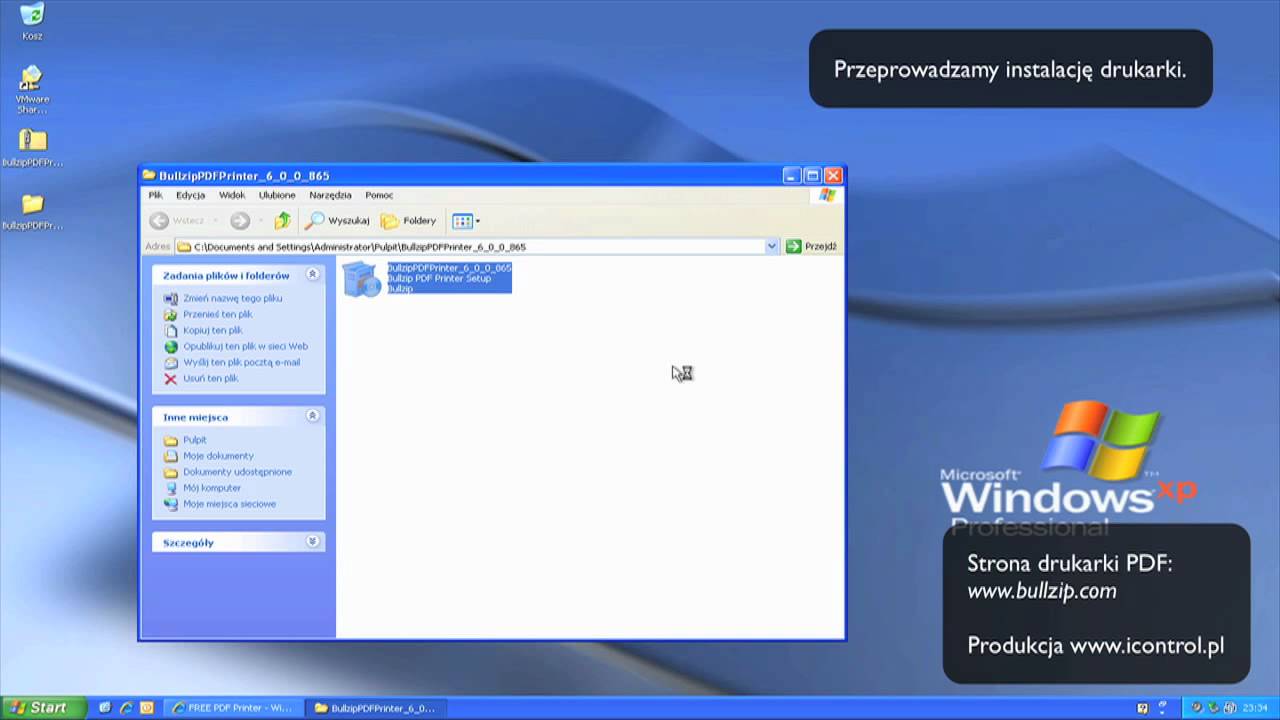Open the Narzędzia menu
This screenshot has height=720, width=1280.
[330, 195]
